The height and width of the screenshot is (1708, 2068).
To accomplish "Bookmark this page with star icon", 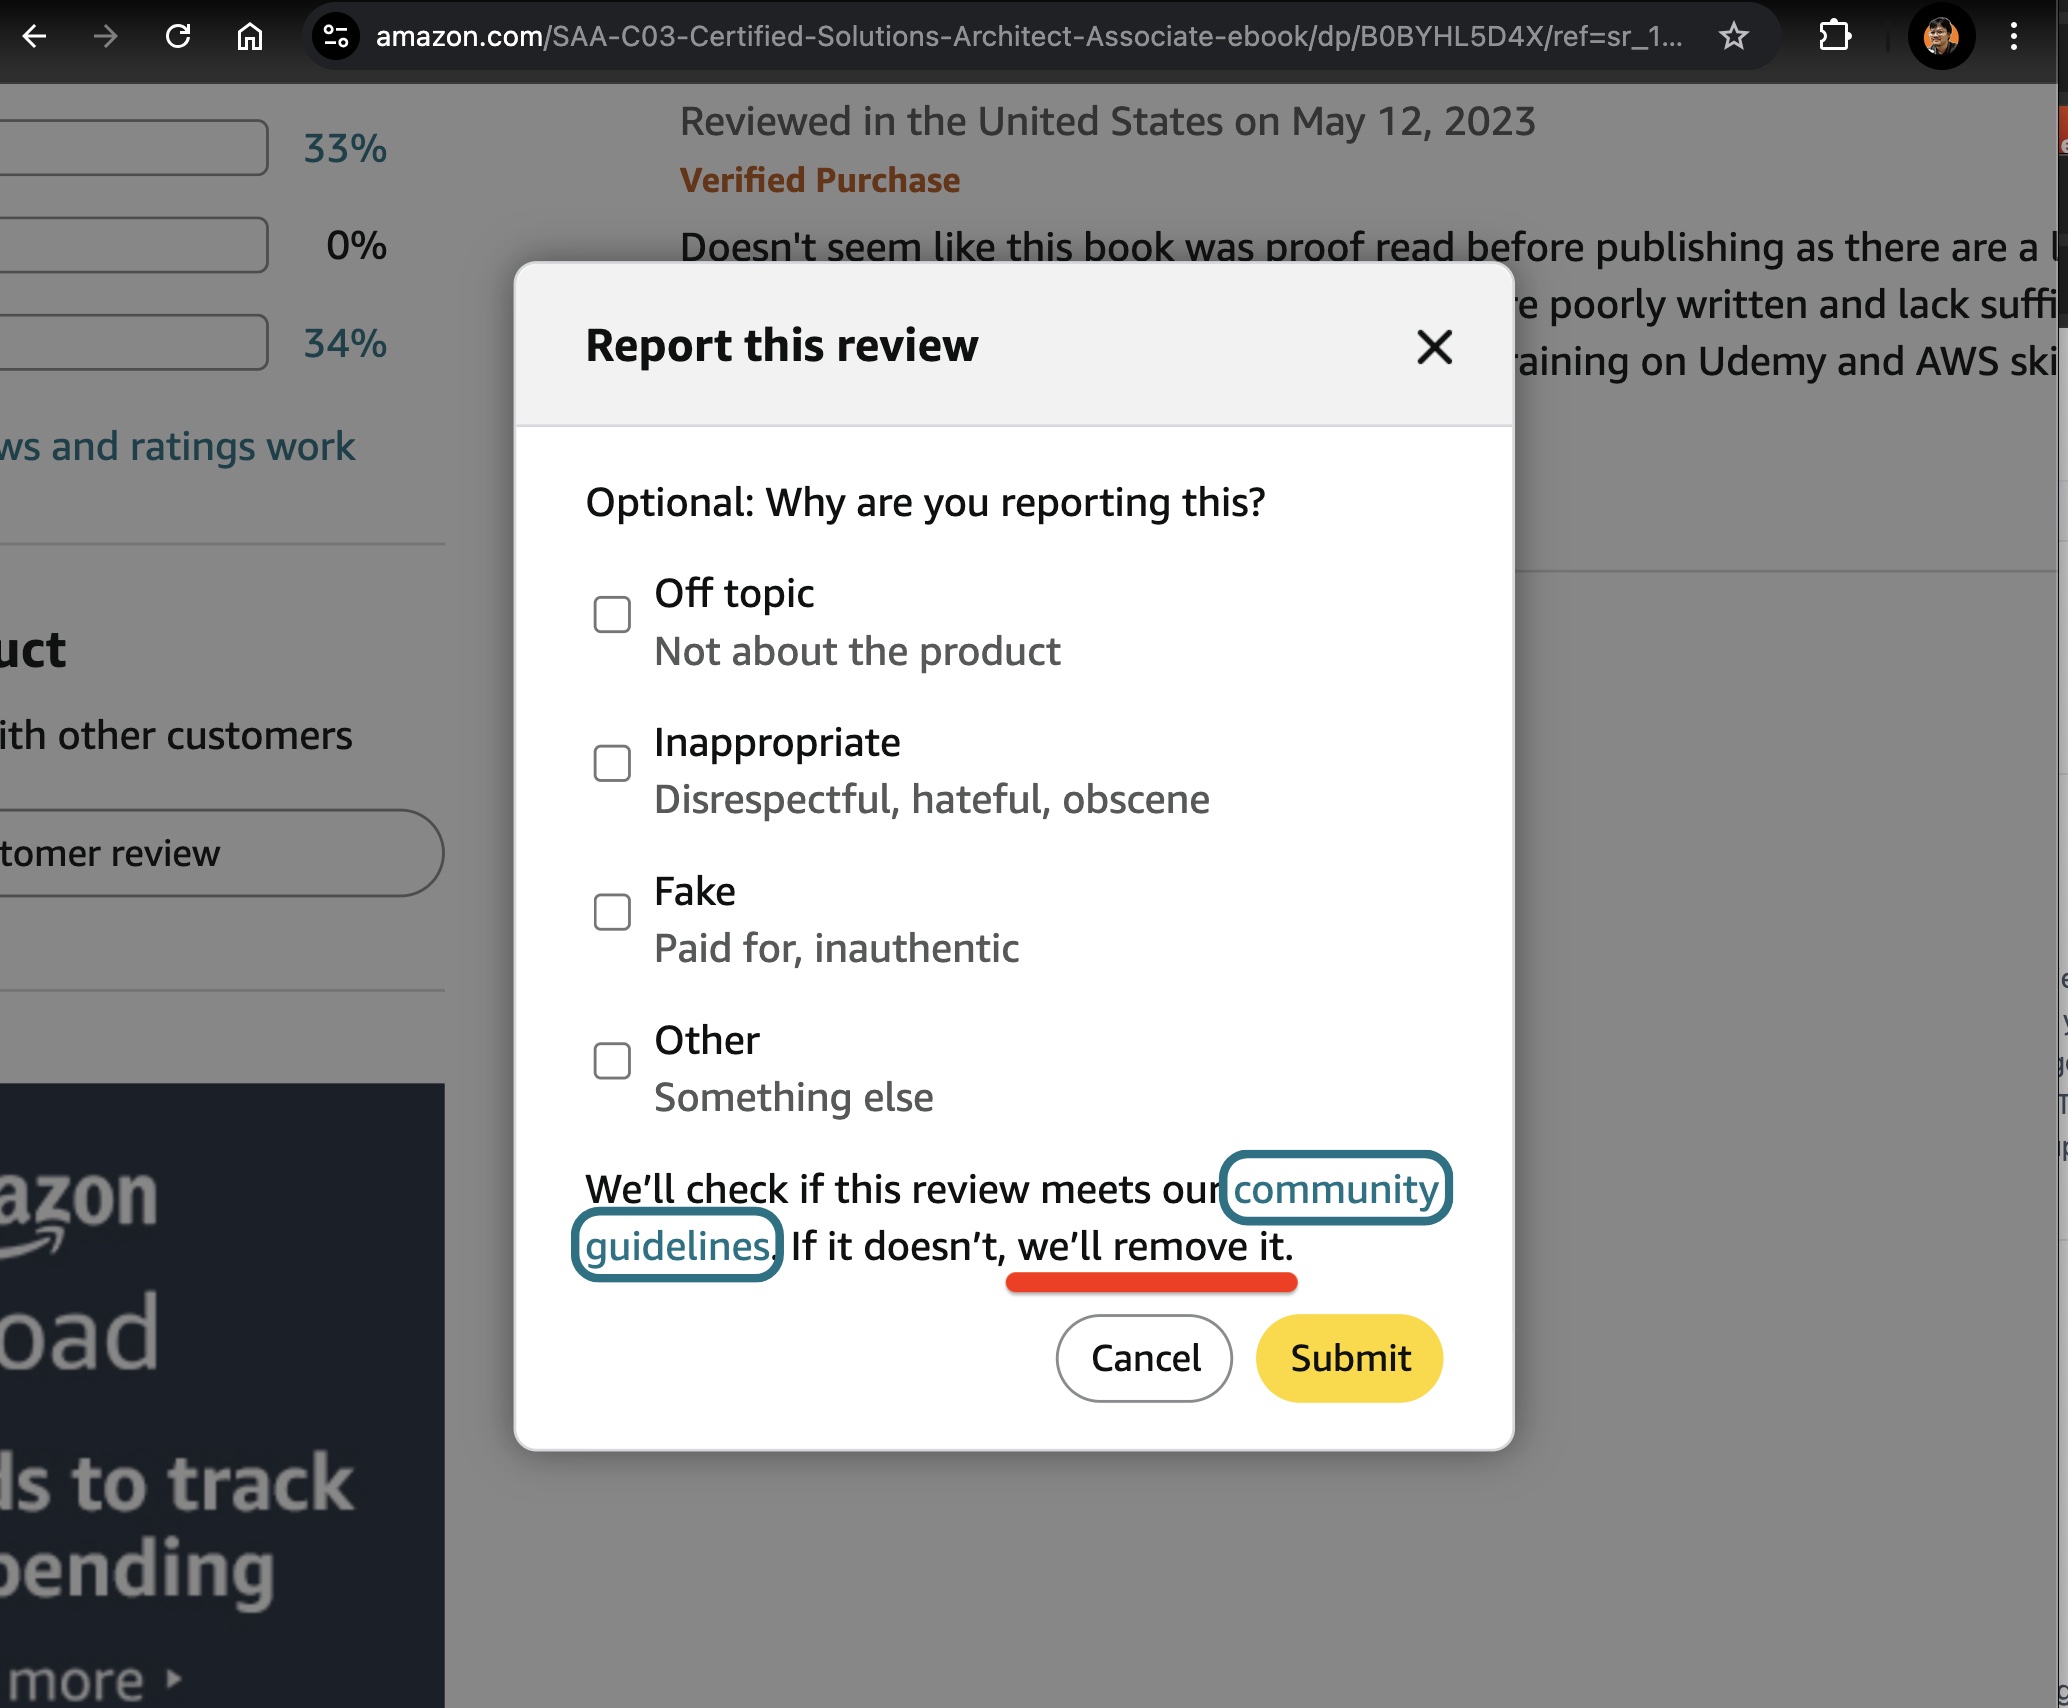I will pyautogui.click(x=1733, y=37).
